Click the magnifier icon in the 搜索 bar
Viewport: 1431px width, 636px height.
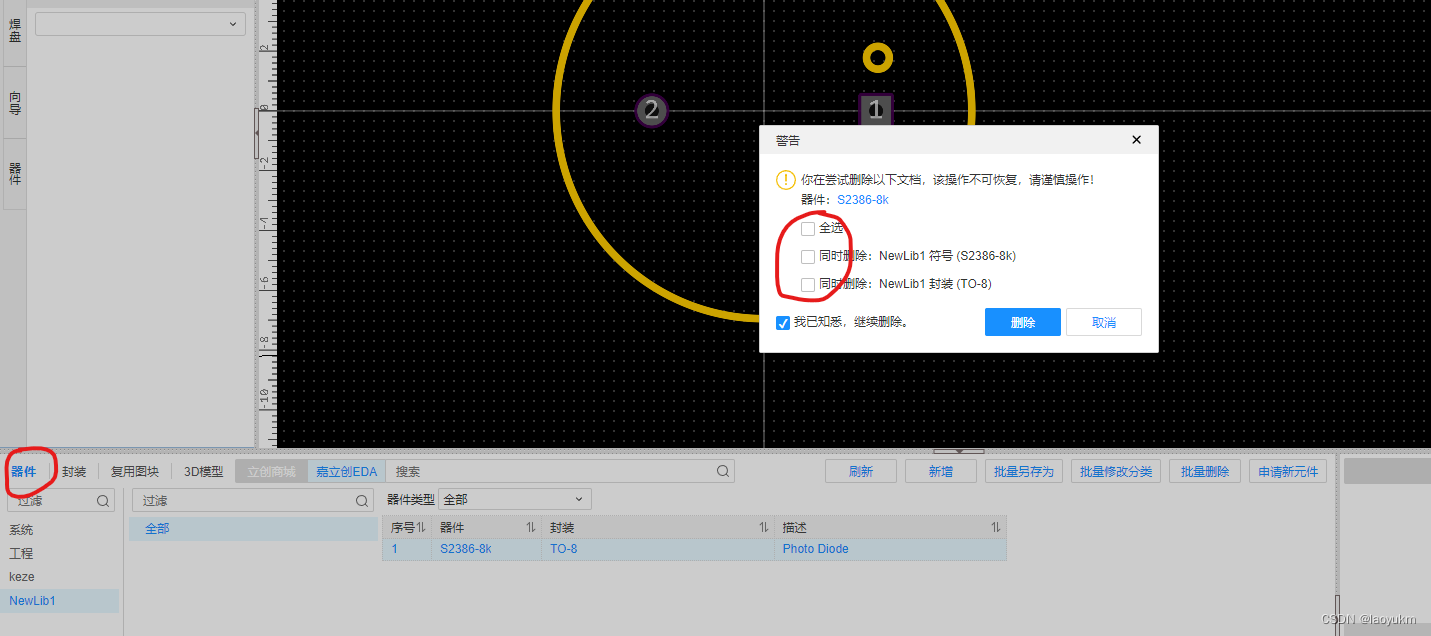[722, 470]
